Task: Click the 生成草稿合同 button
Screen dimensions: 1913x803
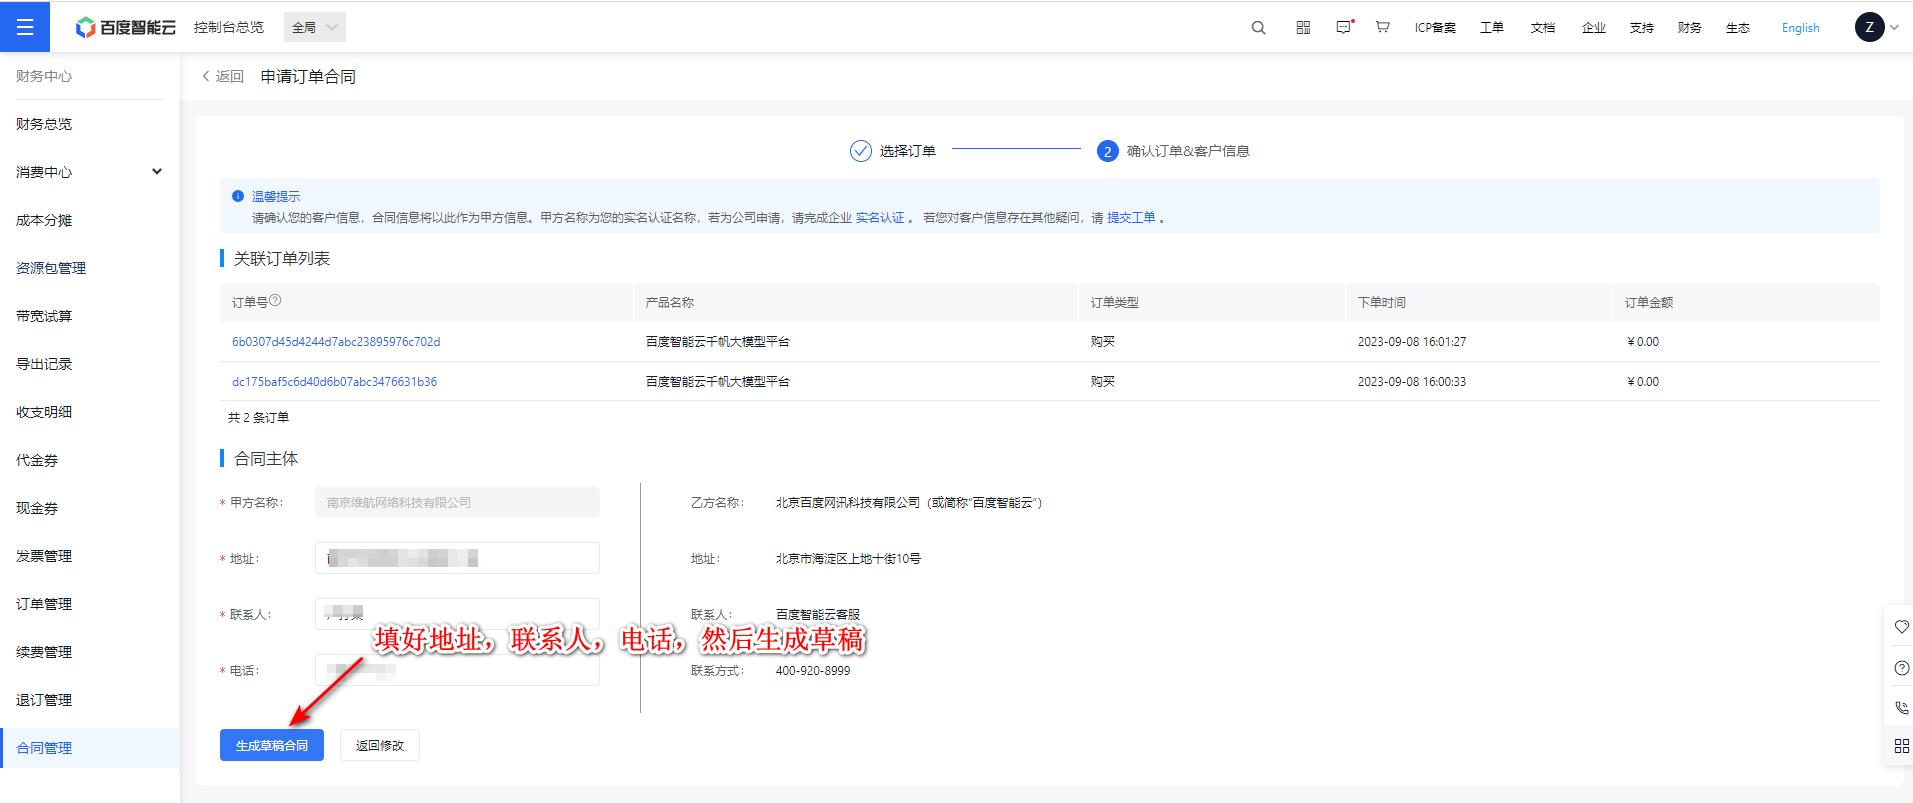Action: (x=271, y=745)
